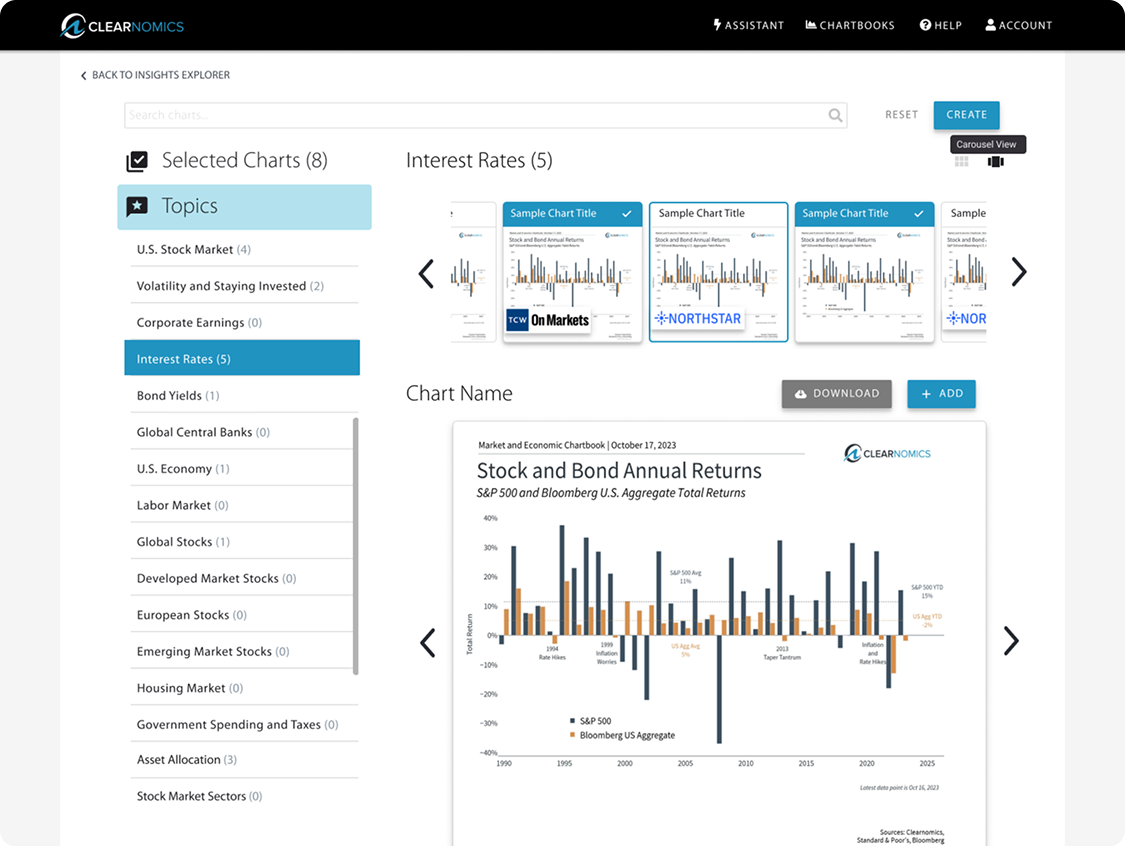Click the Topics star bubble icon
Image resolution: width=1125 pixels, height=847 pixels.
coord(137,207)
